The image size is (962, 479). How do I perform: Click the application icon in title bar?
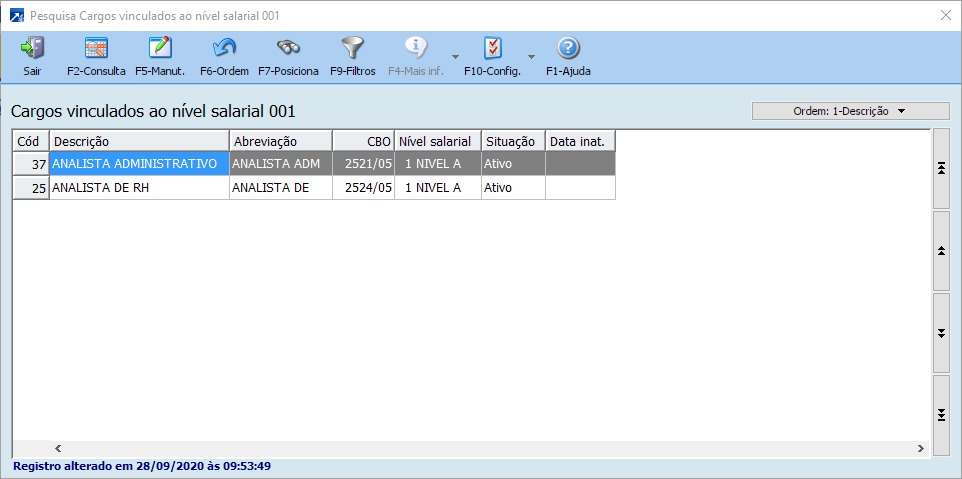click(17, 16)
